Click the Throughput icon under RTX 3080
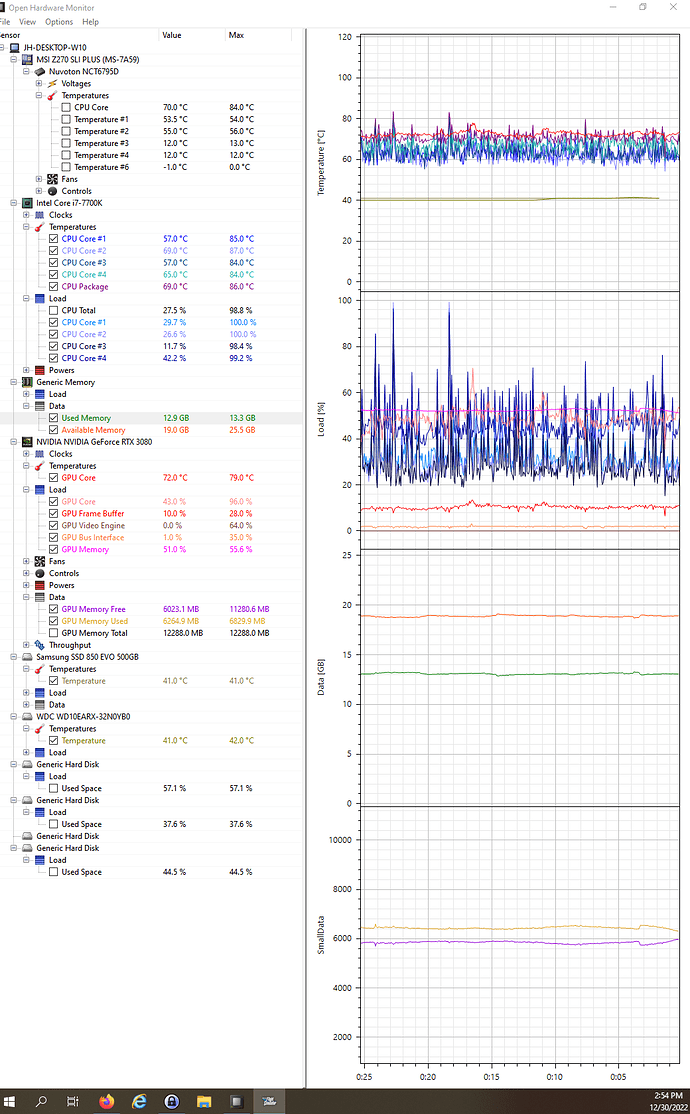The image size is (690, 1114). point(40,645)
